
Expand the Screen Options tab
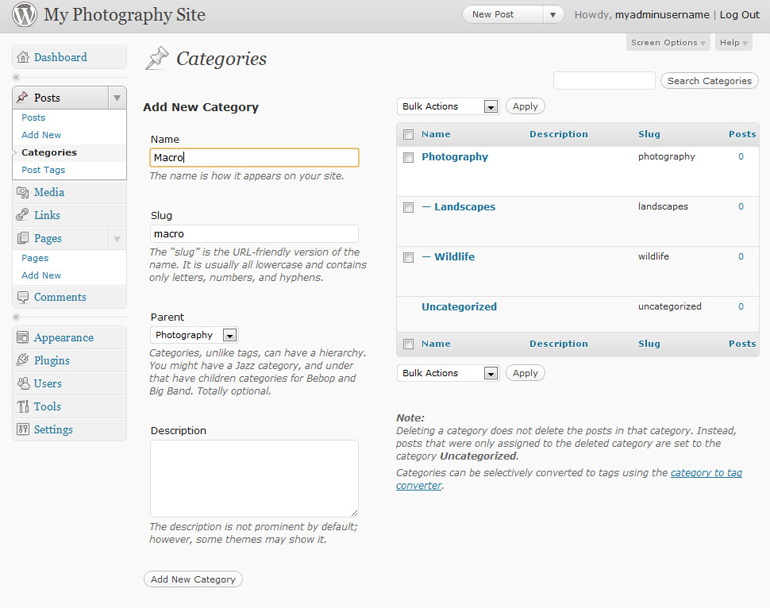[668, 43]
